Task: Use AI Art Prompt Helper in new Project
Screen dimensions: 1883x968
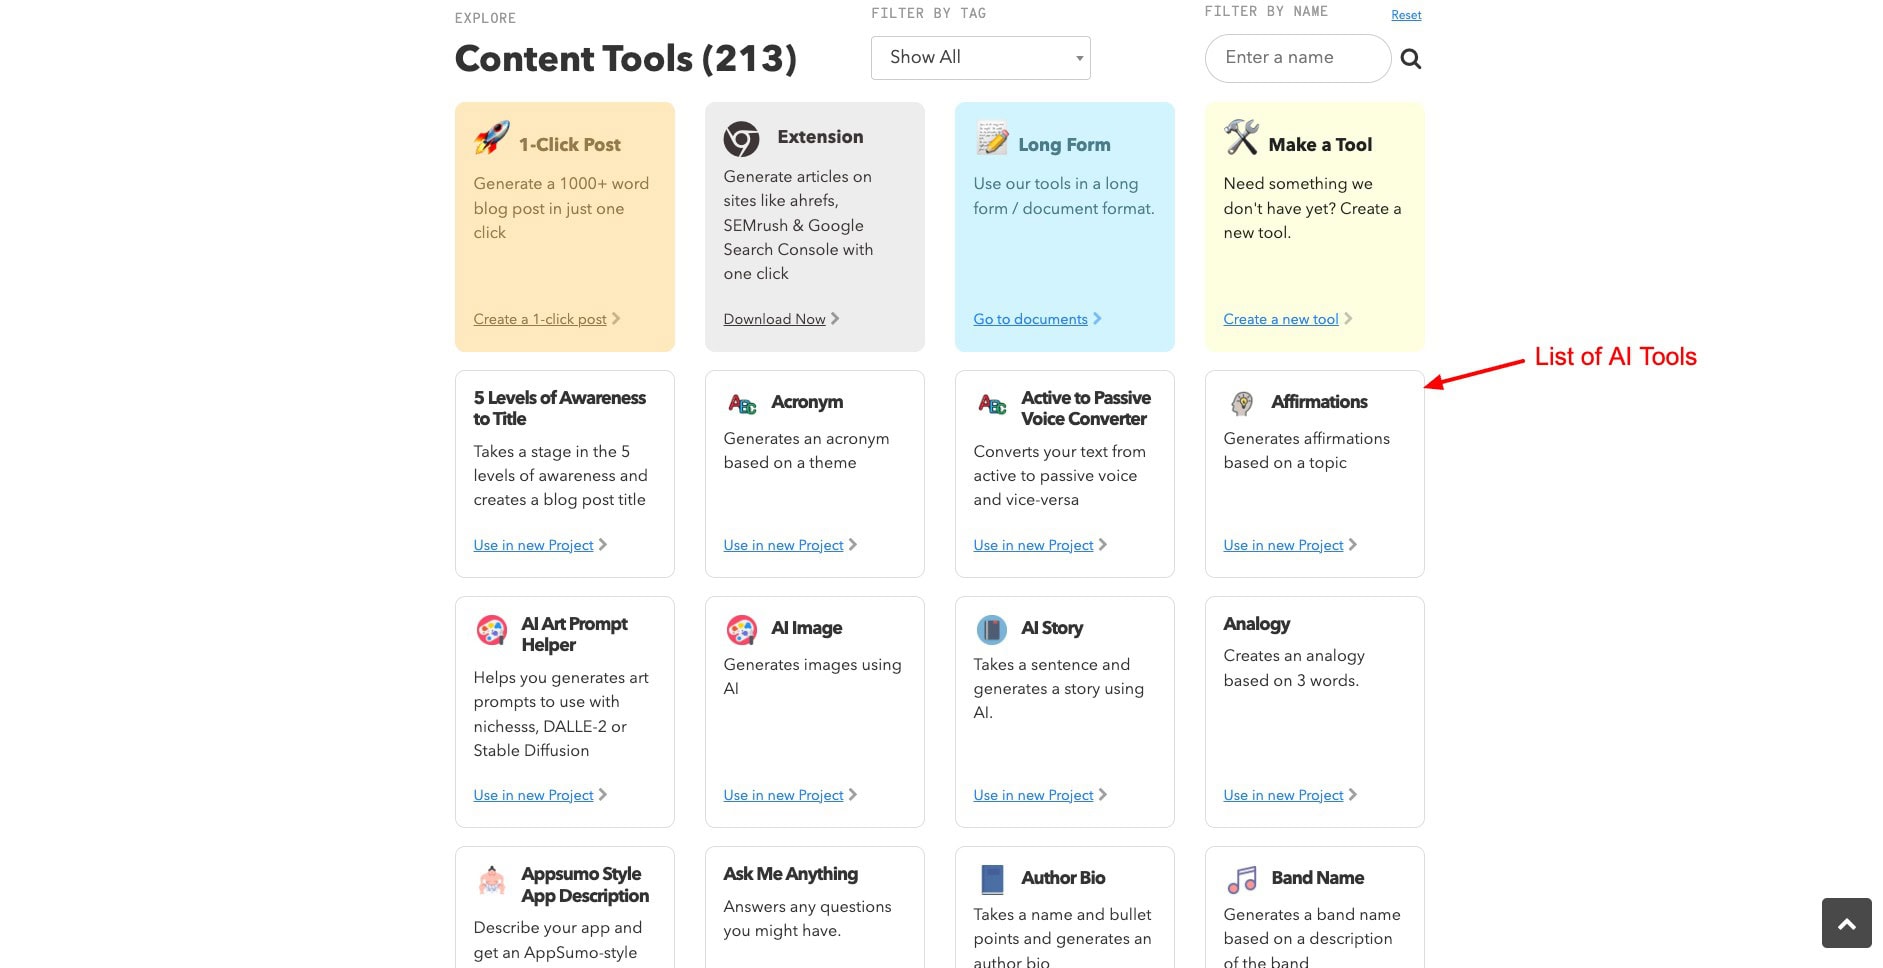Action: coord(534,795)
